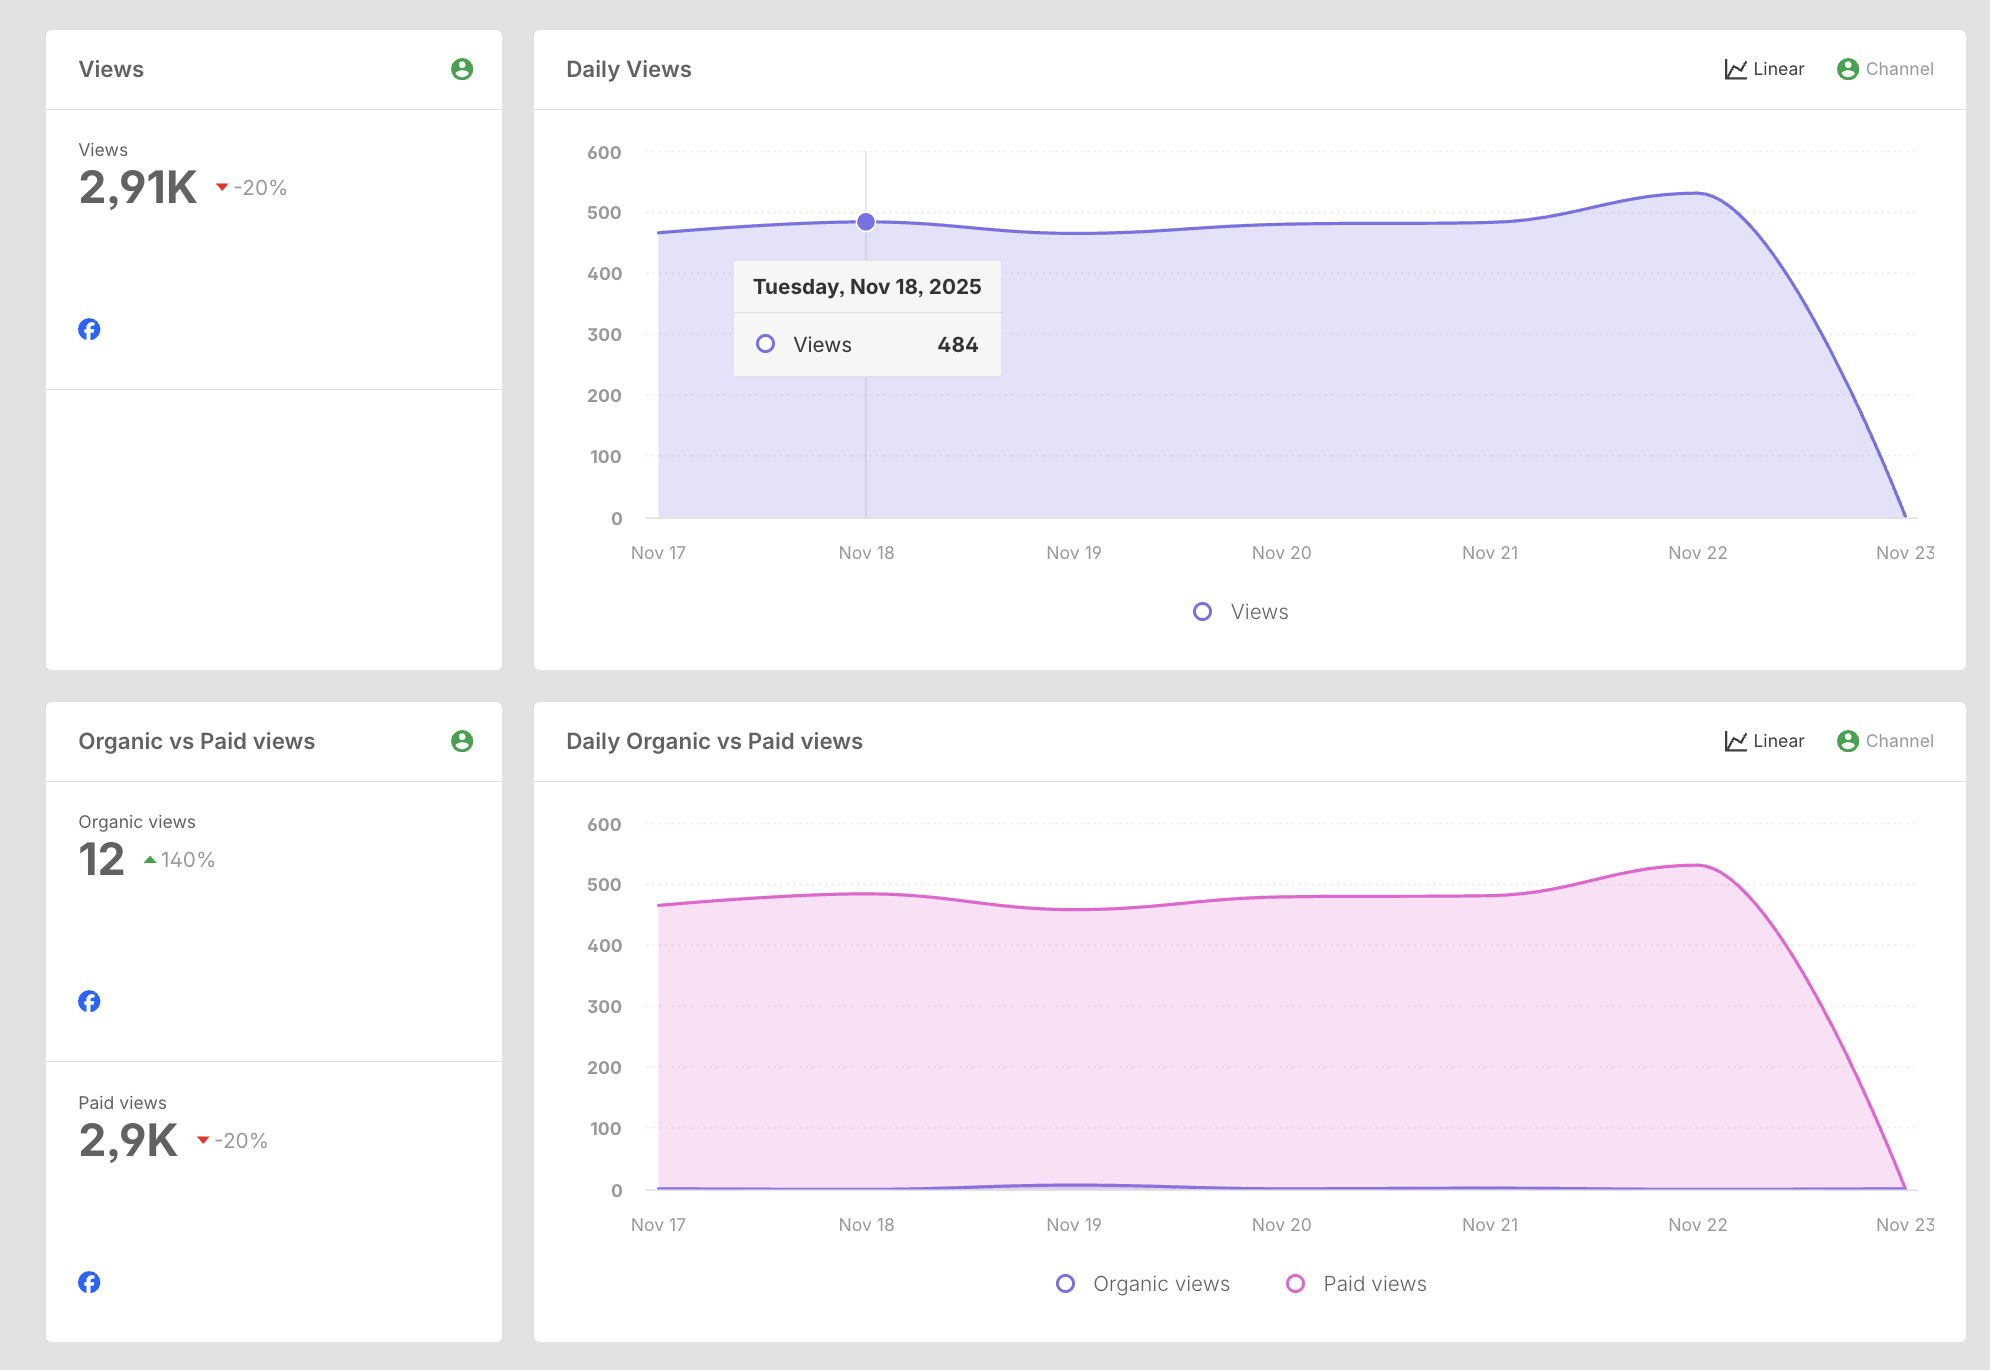Click highlighted Nov 18 data point on Views chart
1990x1370 pixels.
tap(866, 222)
